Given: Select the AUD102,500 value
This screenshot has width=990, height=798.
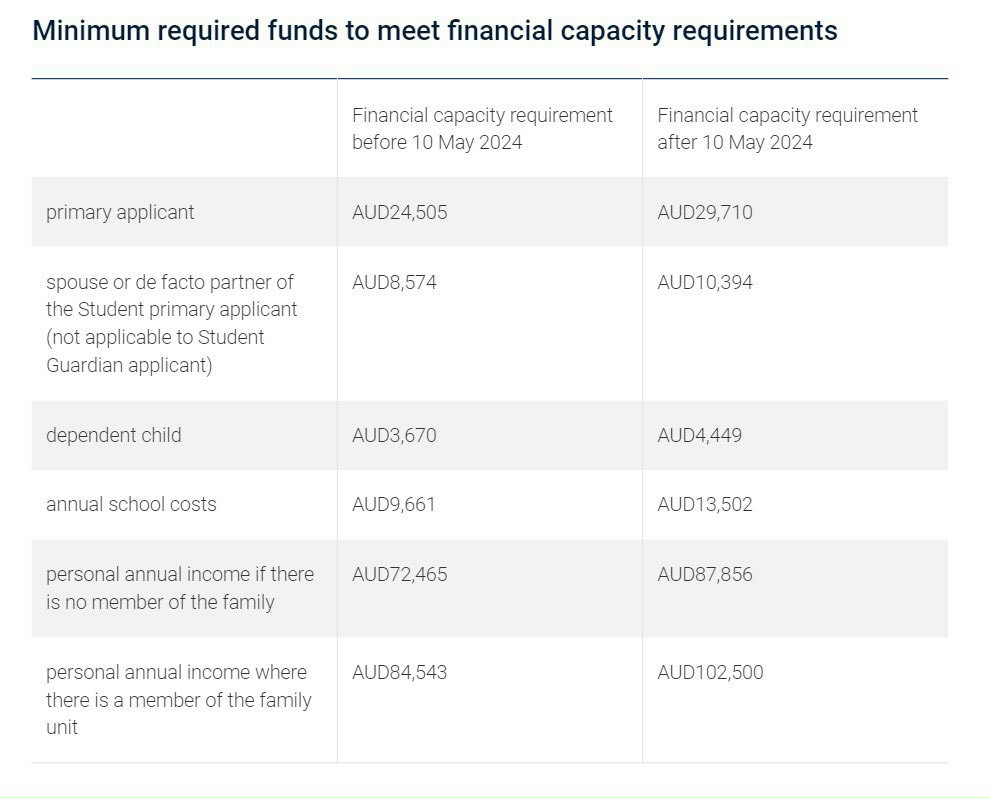Looking at the screenshot, I should click(710, 672).
